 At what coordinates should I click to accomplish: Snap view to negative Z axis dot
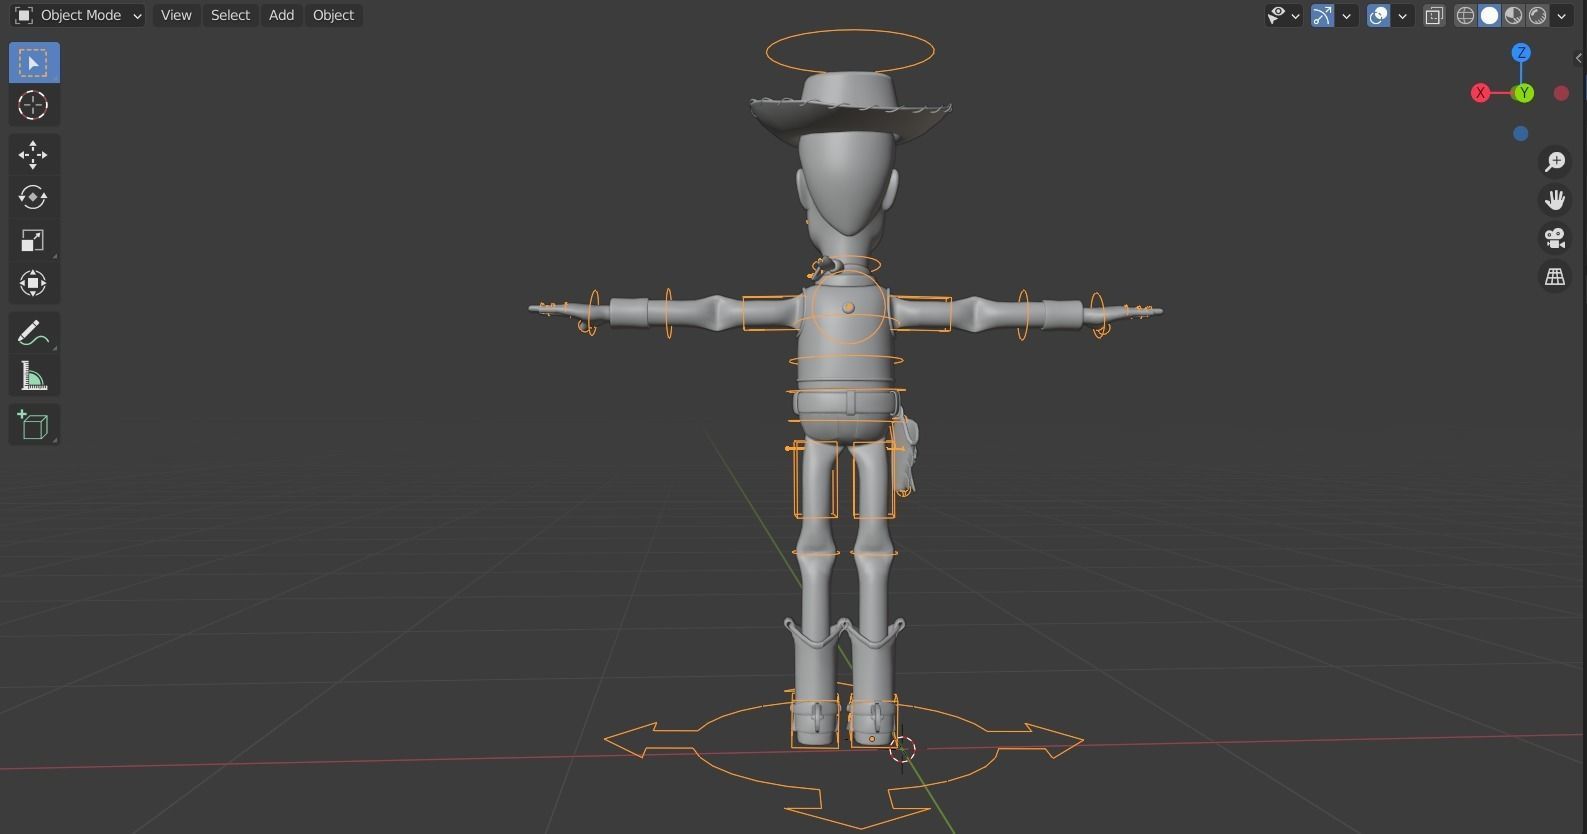[x=1521, y=133]
